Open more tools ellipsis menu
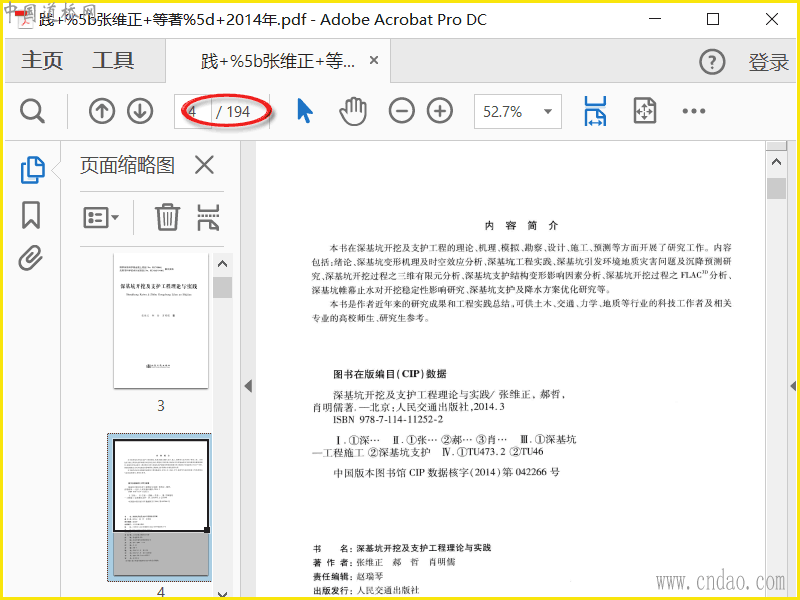800x600 pixels. point(693,111)
